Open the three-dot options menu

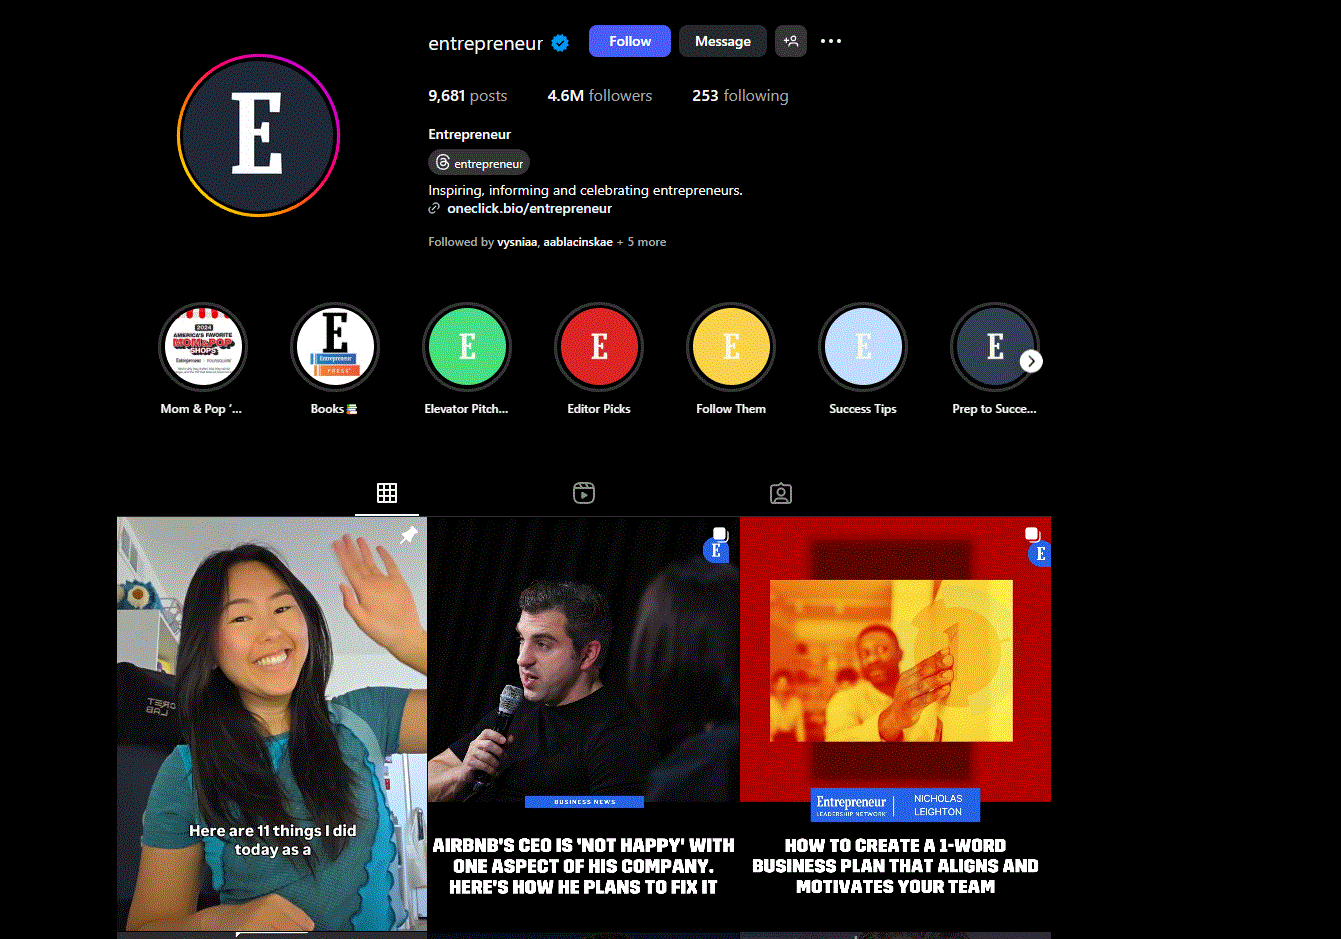(831, 41)
